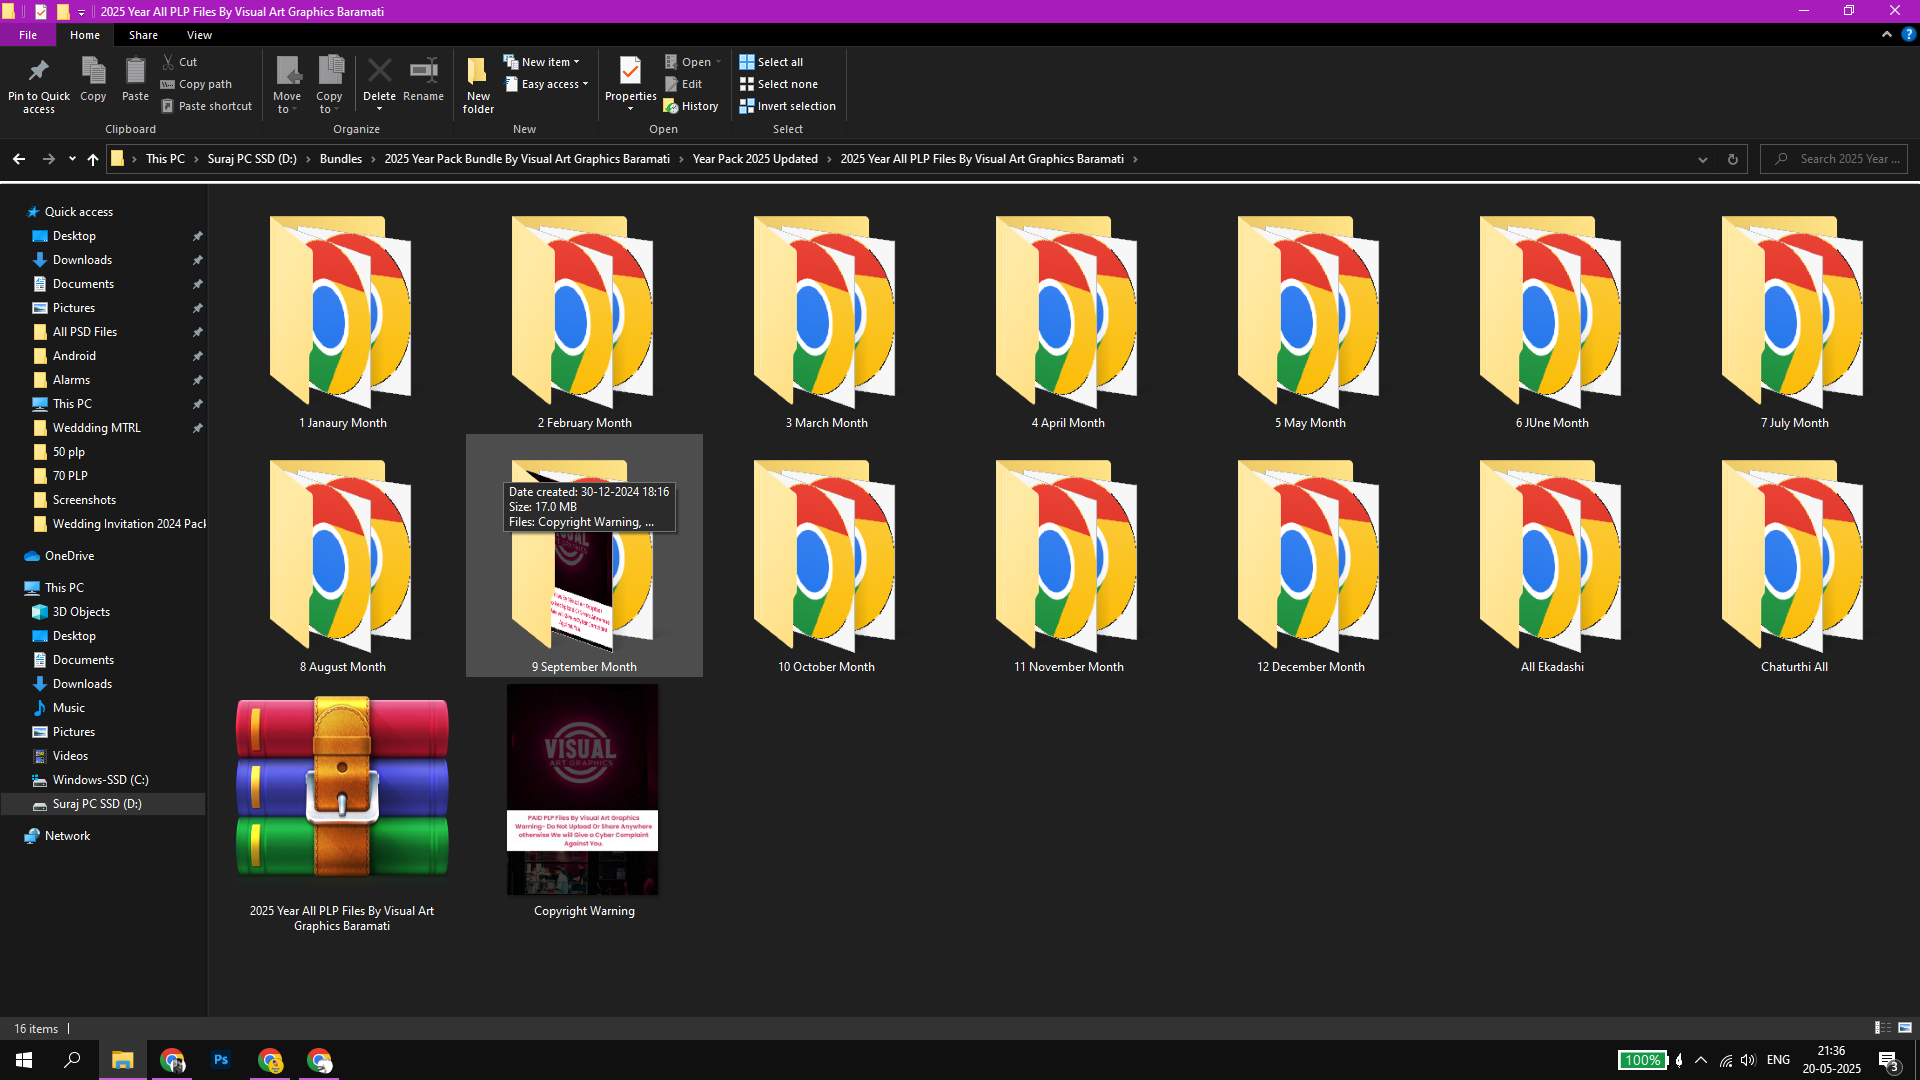
Task: Create a New folder from ribbon
Action: click(478, 85)
